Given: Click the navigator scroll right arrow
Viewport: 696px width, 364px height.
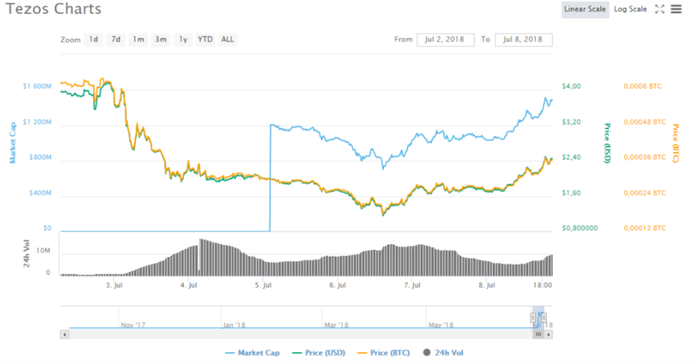Looking at the screenshot, I should [549, 334].
